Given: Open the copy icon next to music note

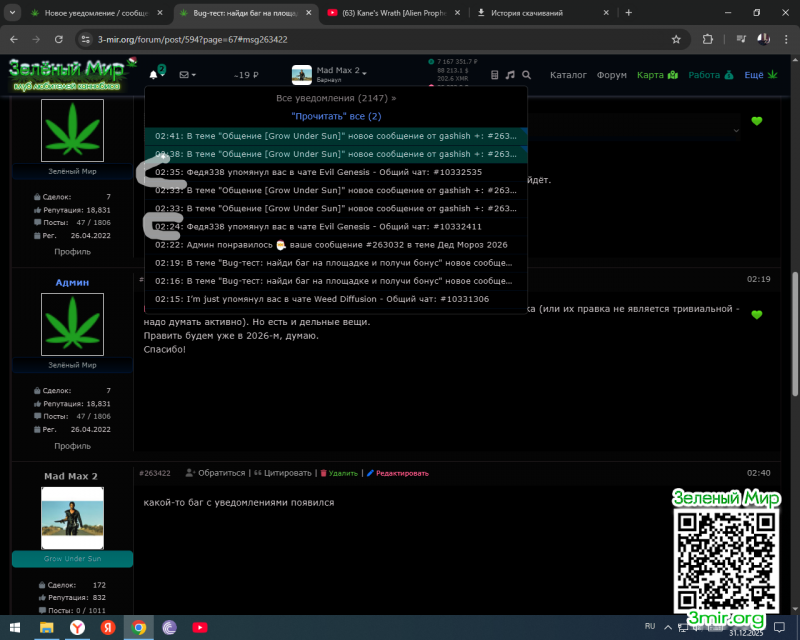Looking at the screenshot, I should (x=493, y=75).
